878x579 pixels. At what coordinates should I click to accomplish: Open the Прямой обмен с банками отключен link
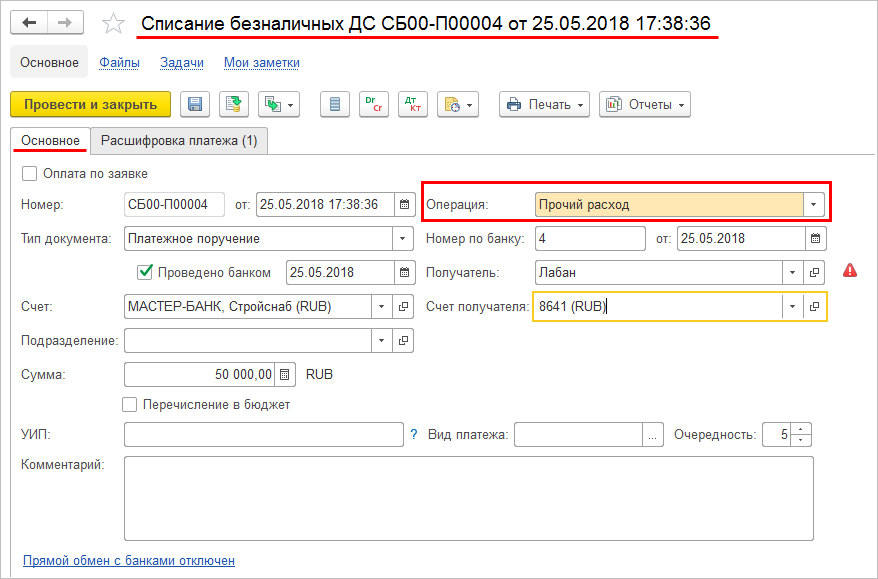click(129, 561)
